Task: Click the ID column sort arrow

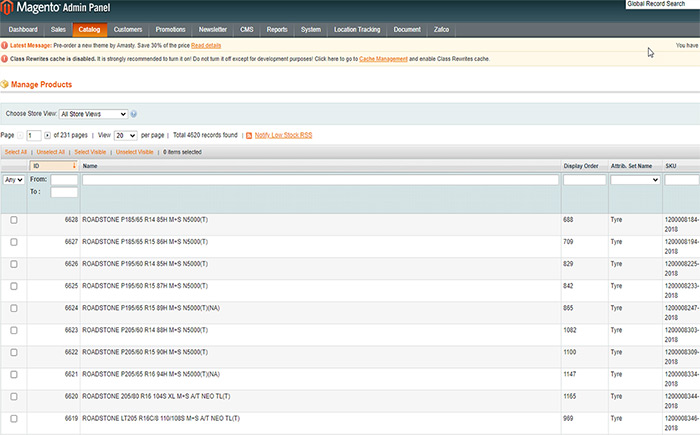Action: pyautogui.click(x=74, y=166)
